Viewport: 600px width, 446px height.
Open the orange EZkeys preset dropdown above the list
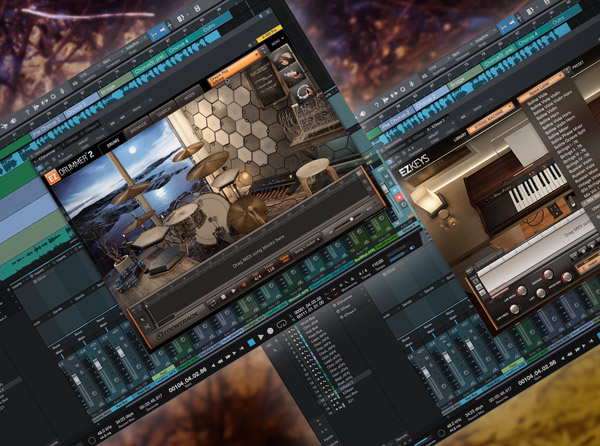click(x=541, y=87)
